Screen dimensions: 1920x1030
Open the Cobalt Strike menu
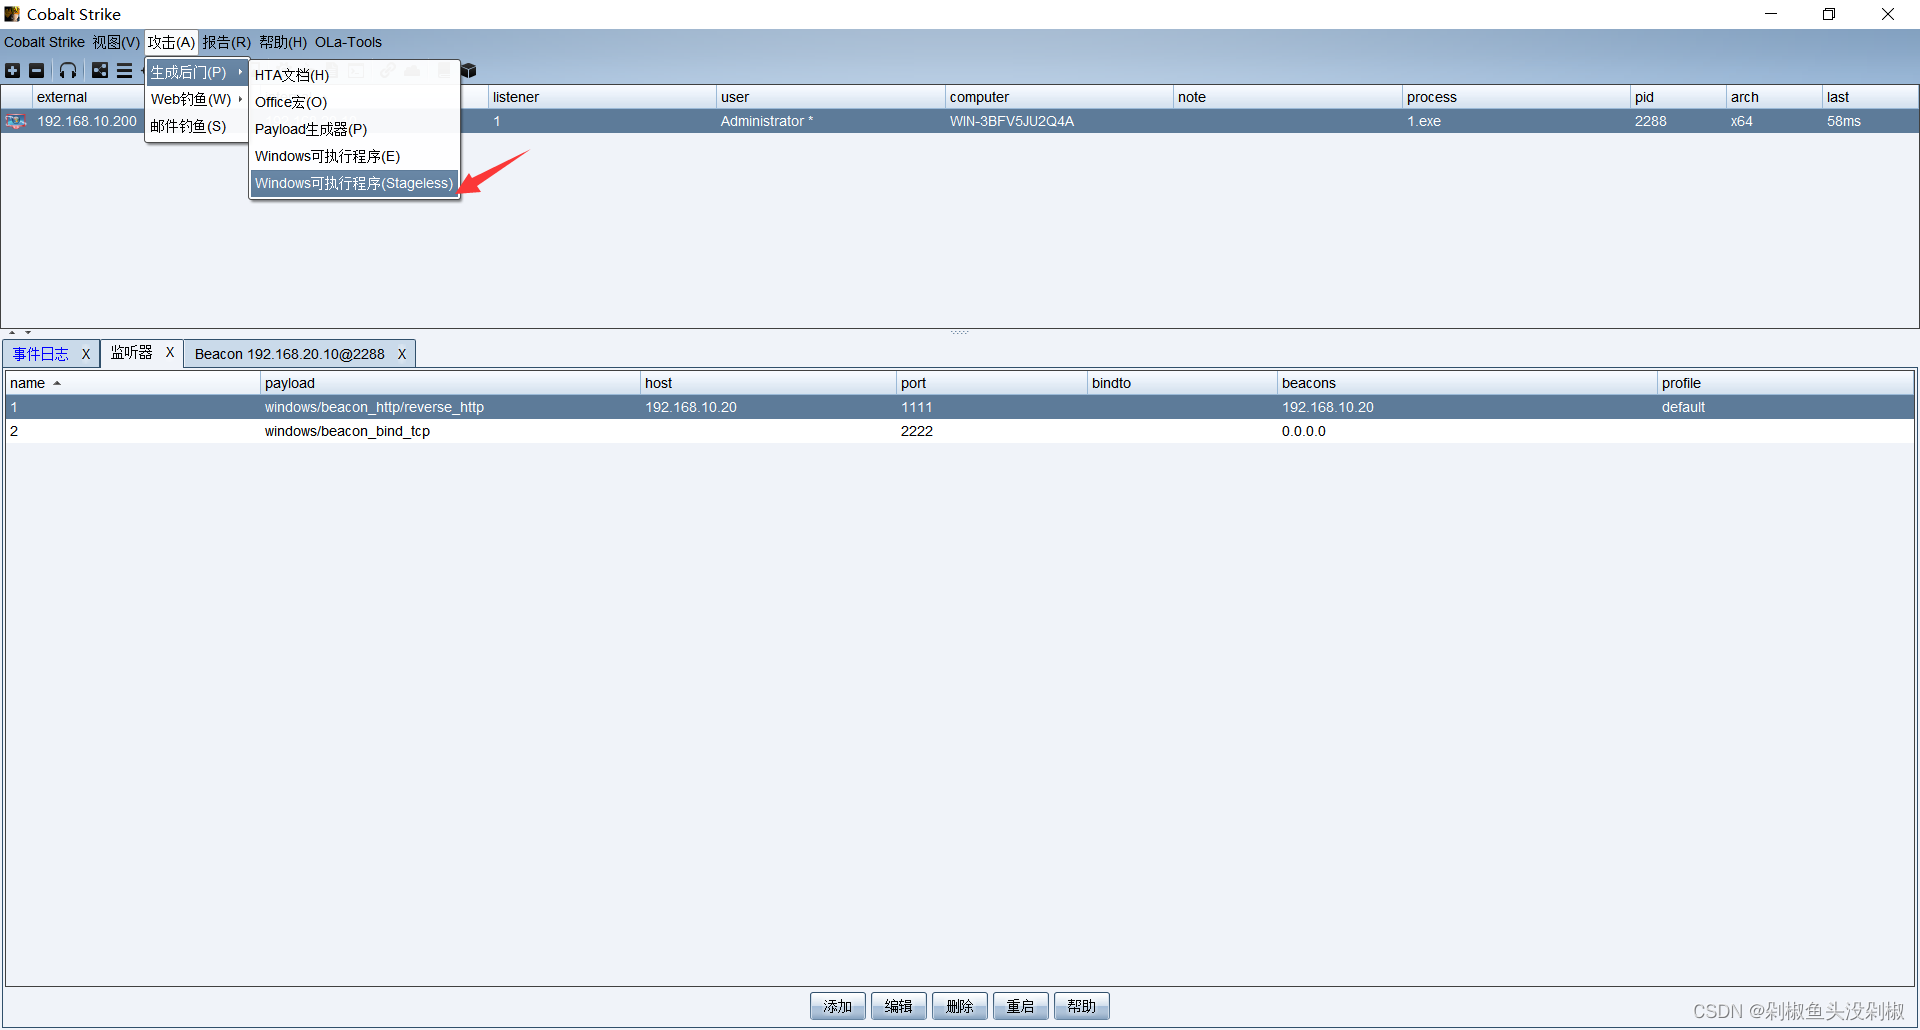(44, 42)
